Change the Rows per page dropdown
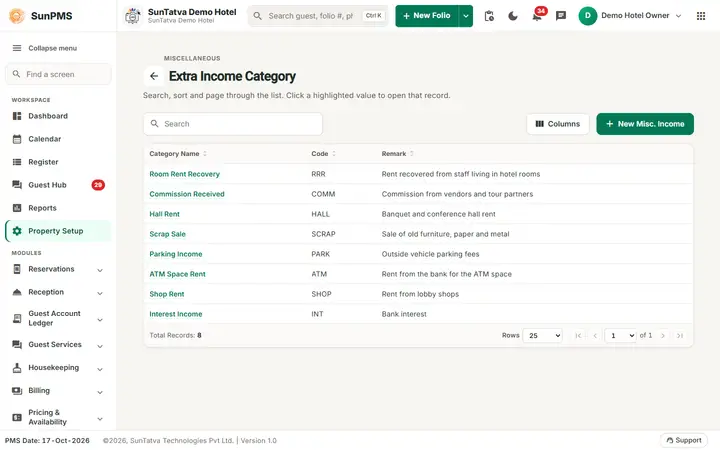The height and width of the screenshot is (450, 720). [543, 336]
